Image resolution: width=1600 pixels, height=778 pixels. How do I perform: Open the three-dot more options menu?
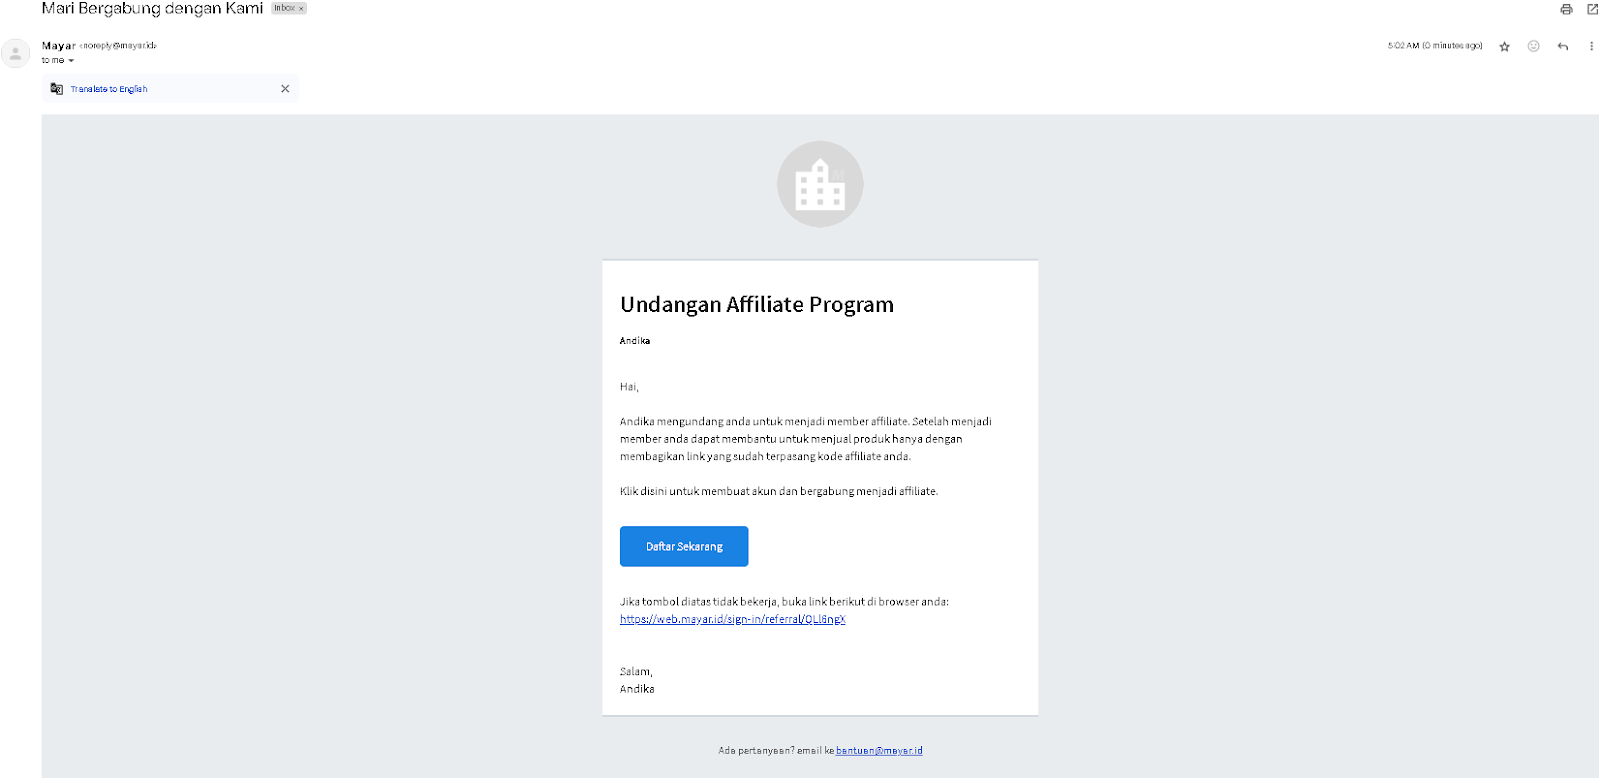click(1591, 46)
